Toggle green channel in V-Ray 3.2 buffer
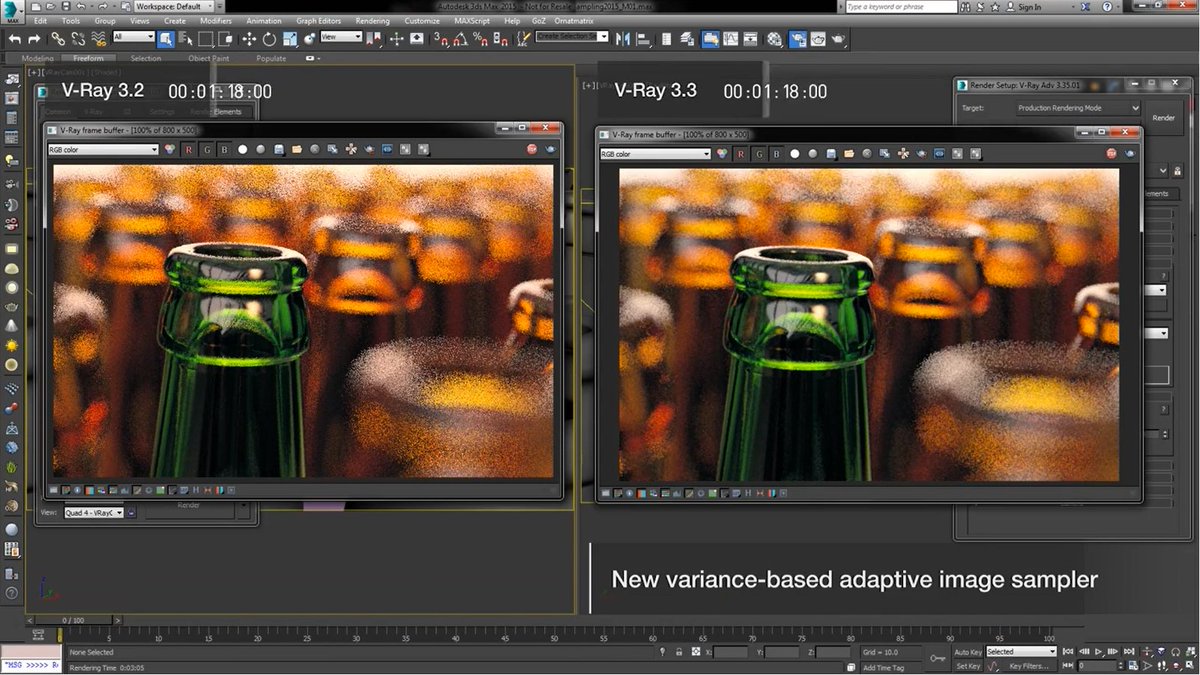1200x675 pixels. coord(207,149)
